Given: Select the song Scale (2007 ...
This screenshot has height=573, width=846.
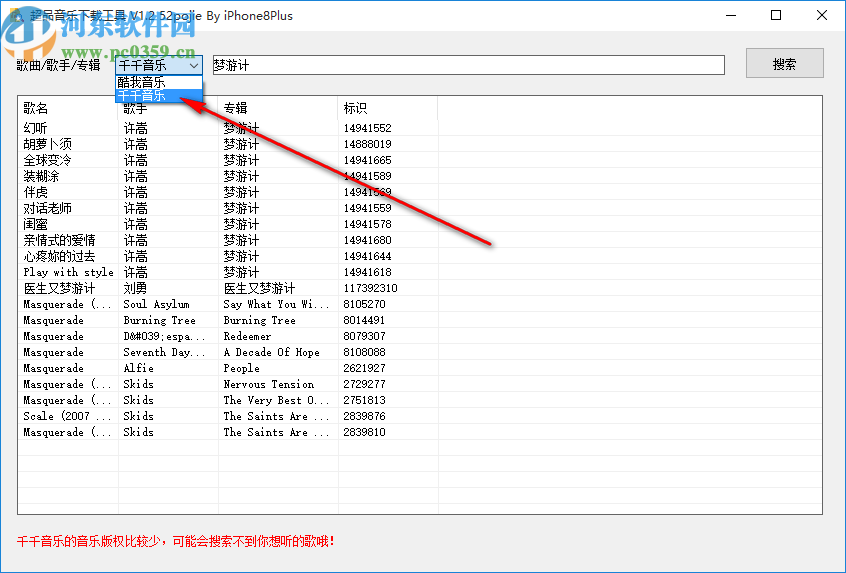Looking at the screenshot, I should [67, 416].
